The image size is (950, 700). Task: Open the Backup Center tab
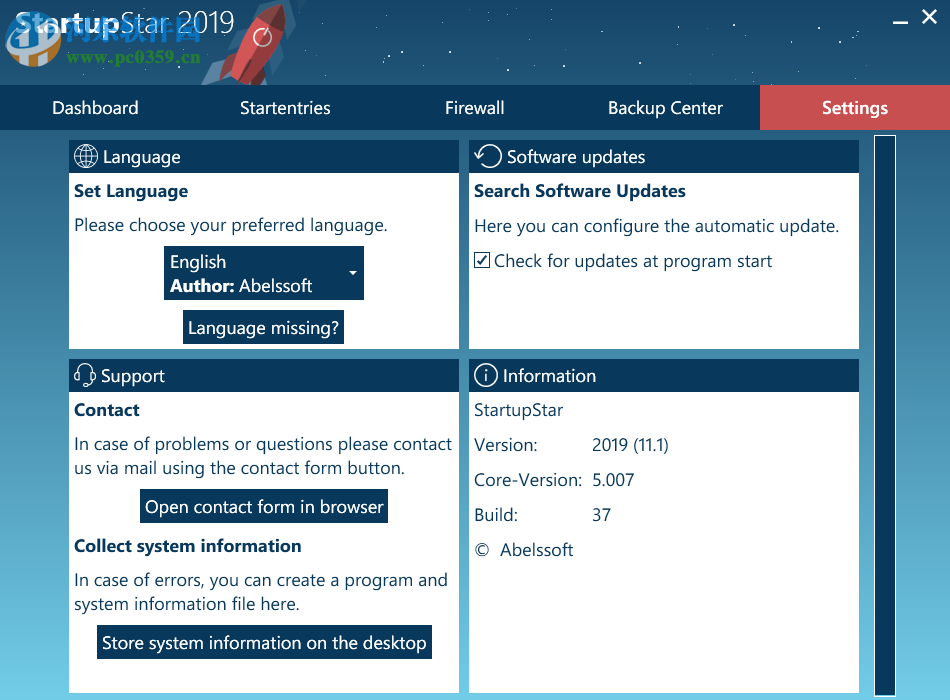[666, 107]
